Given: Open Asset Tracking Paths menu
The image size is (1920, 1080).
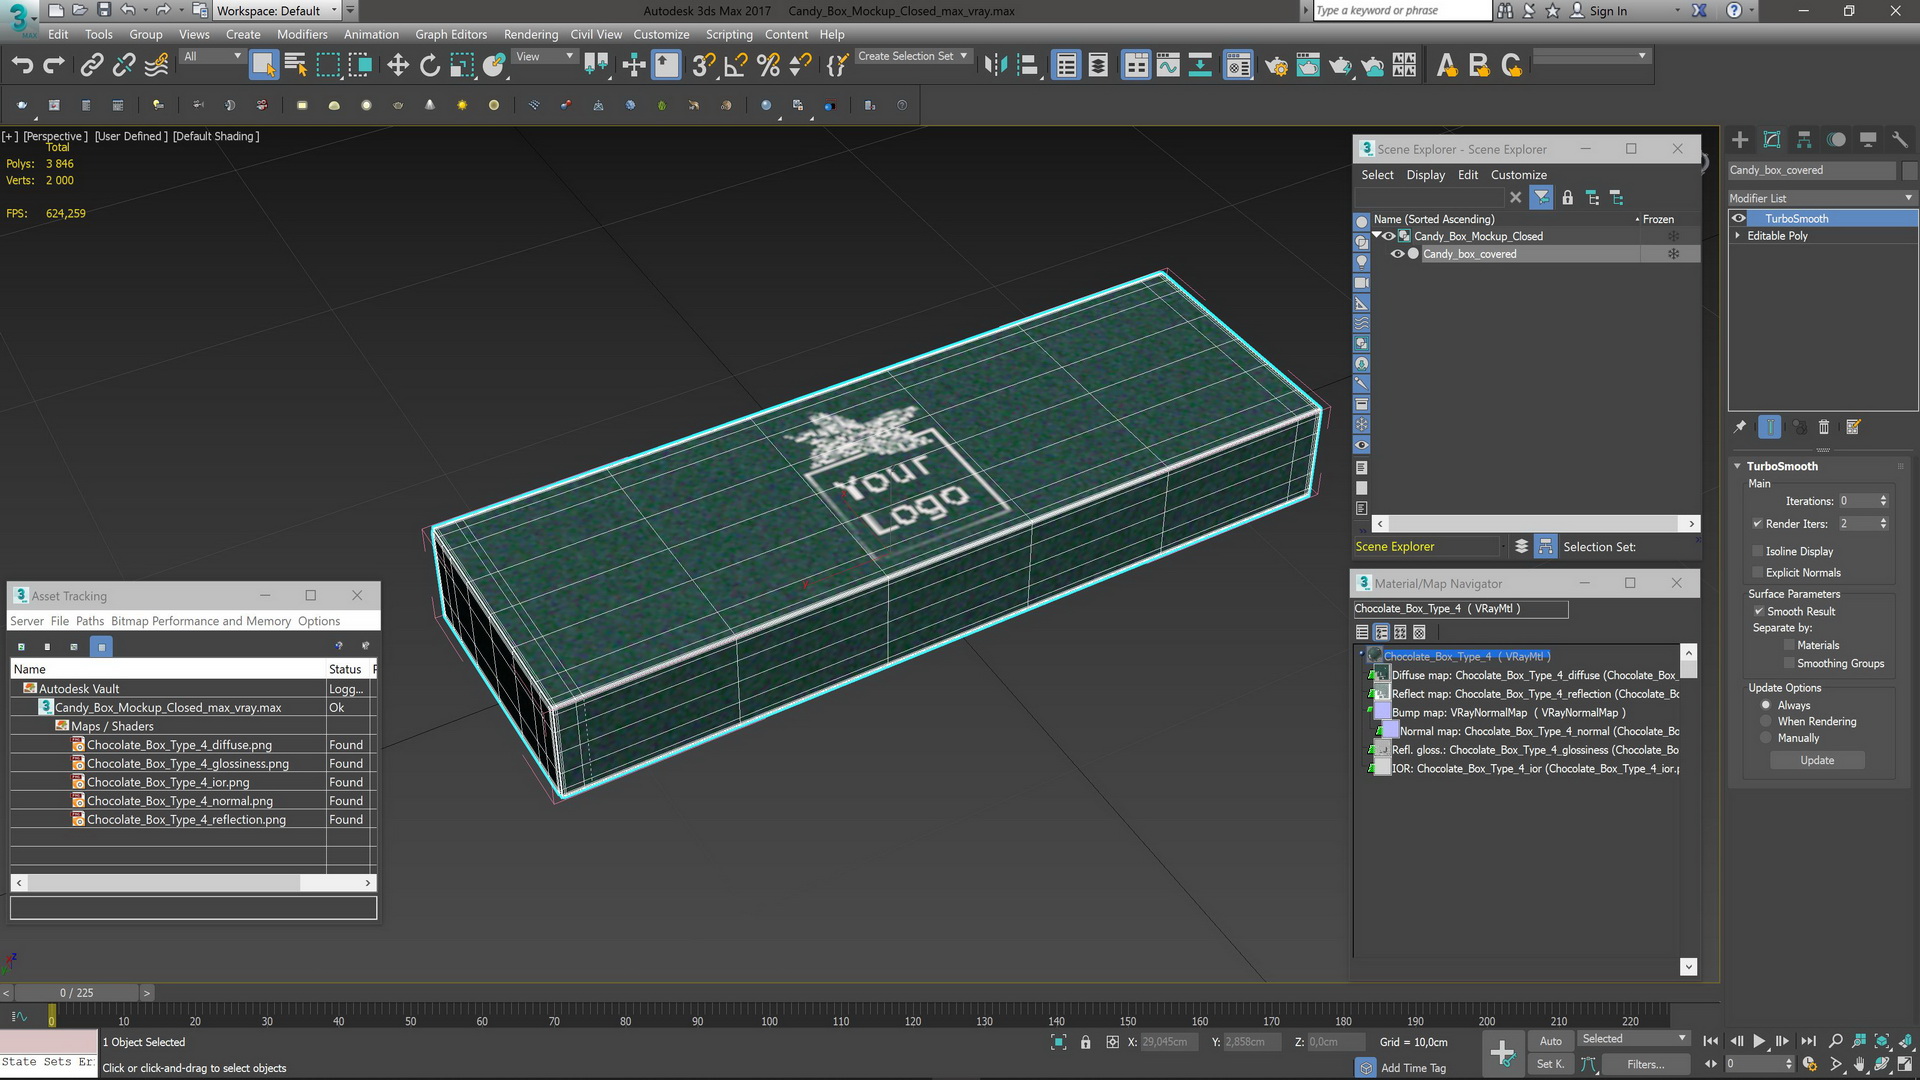Looking at the screenshot, I should [x=90, y=621].
